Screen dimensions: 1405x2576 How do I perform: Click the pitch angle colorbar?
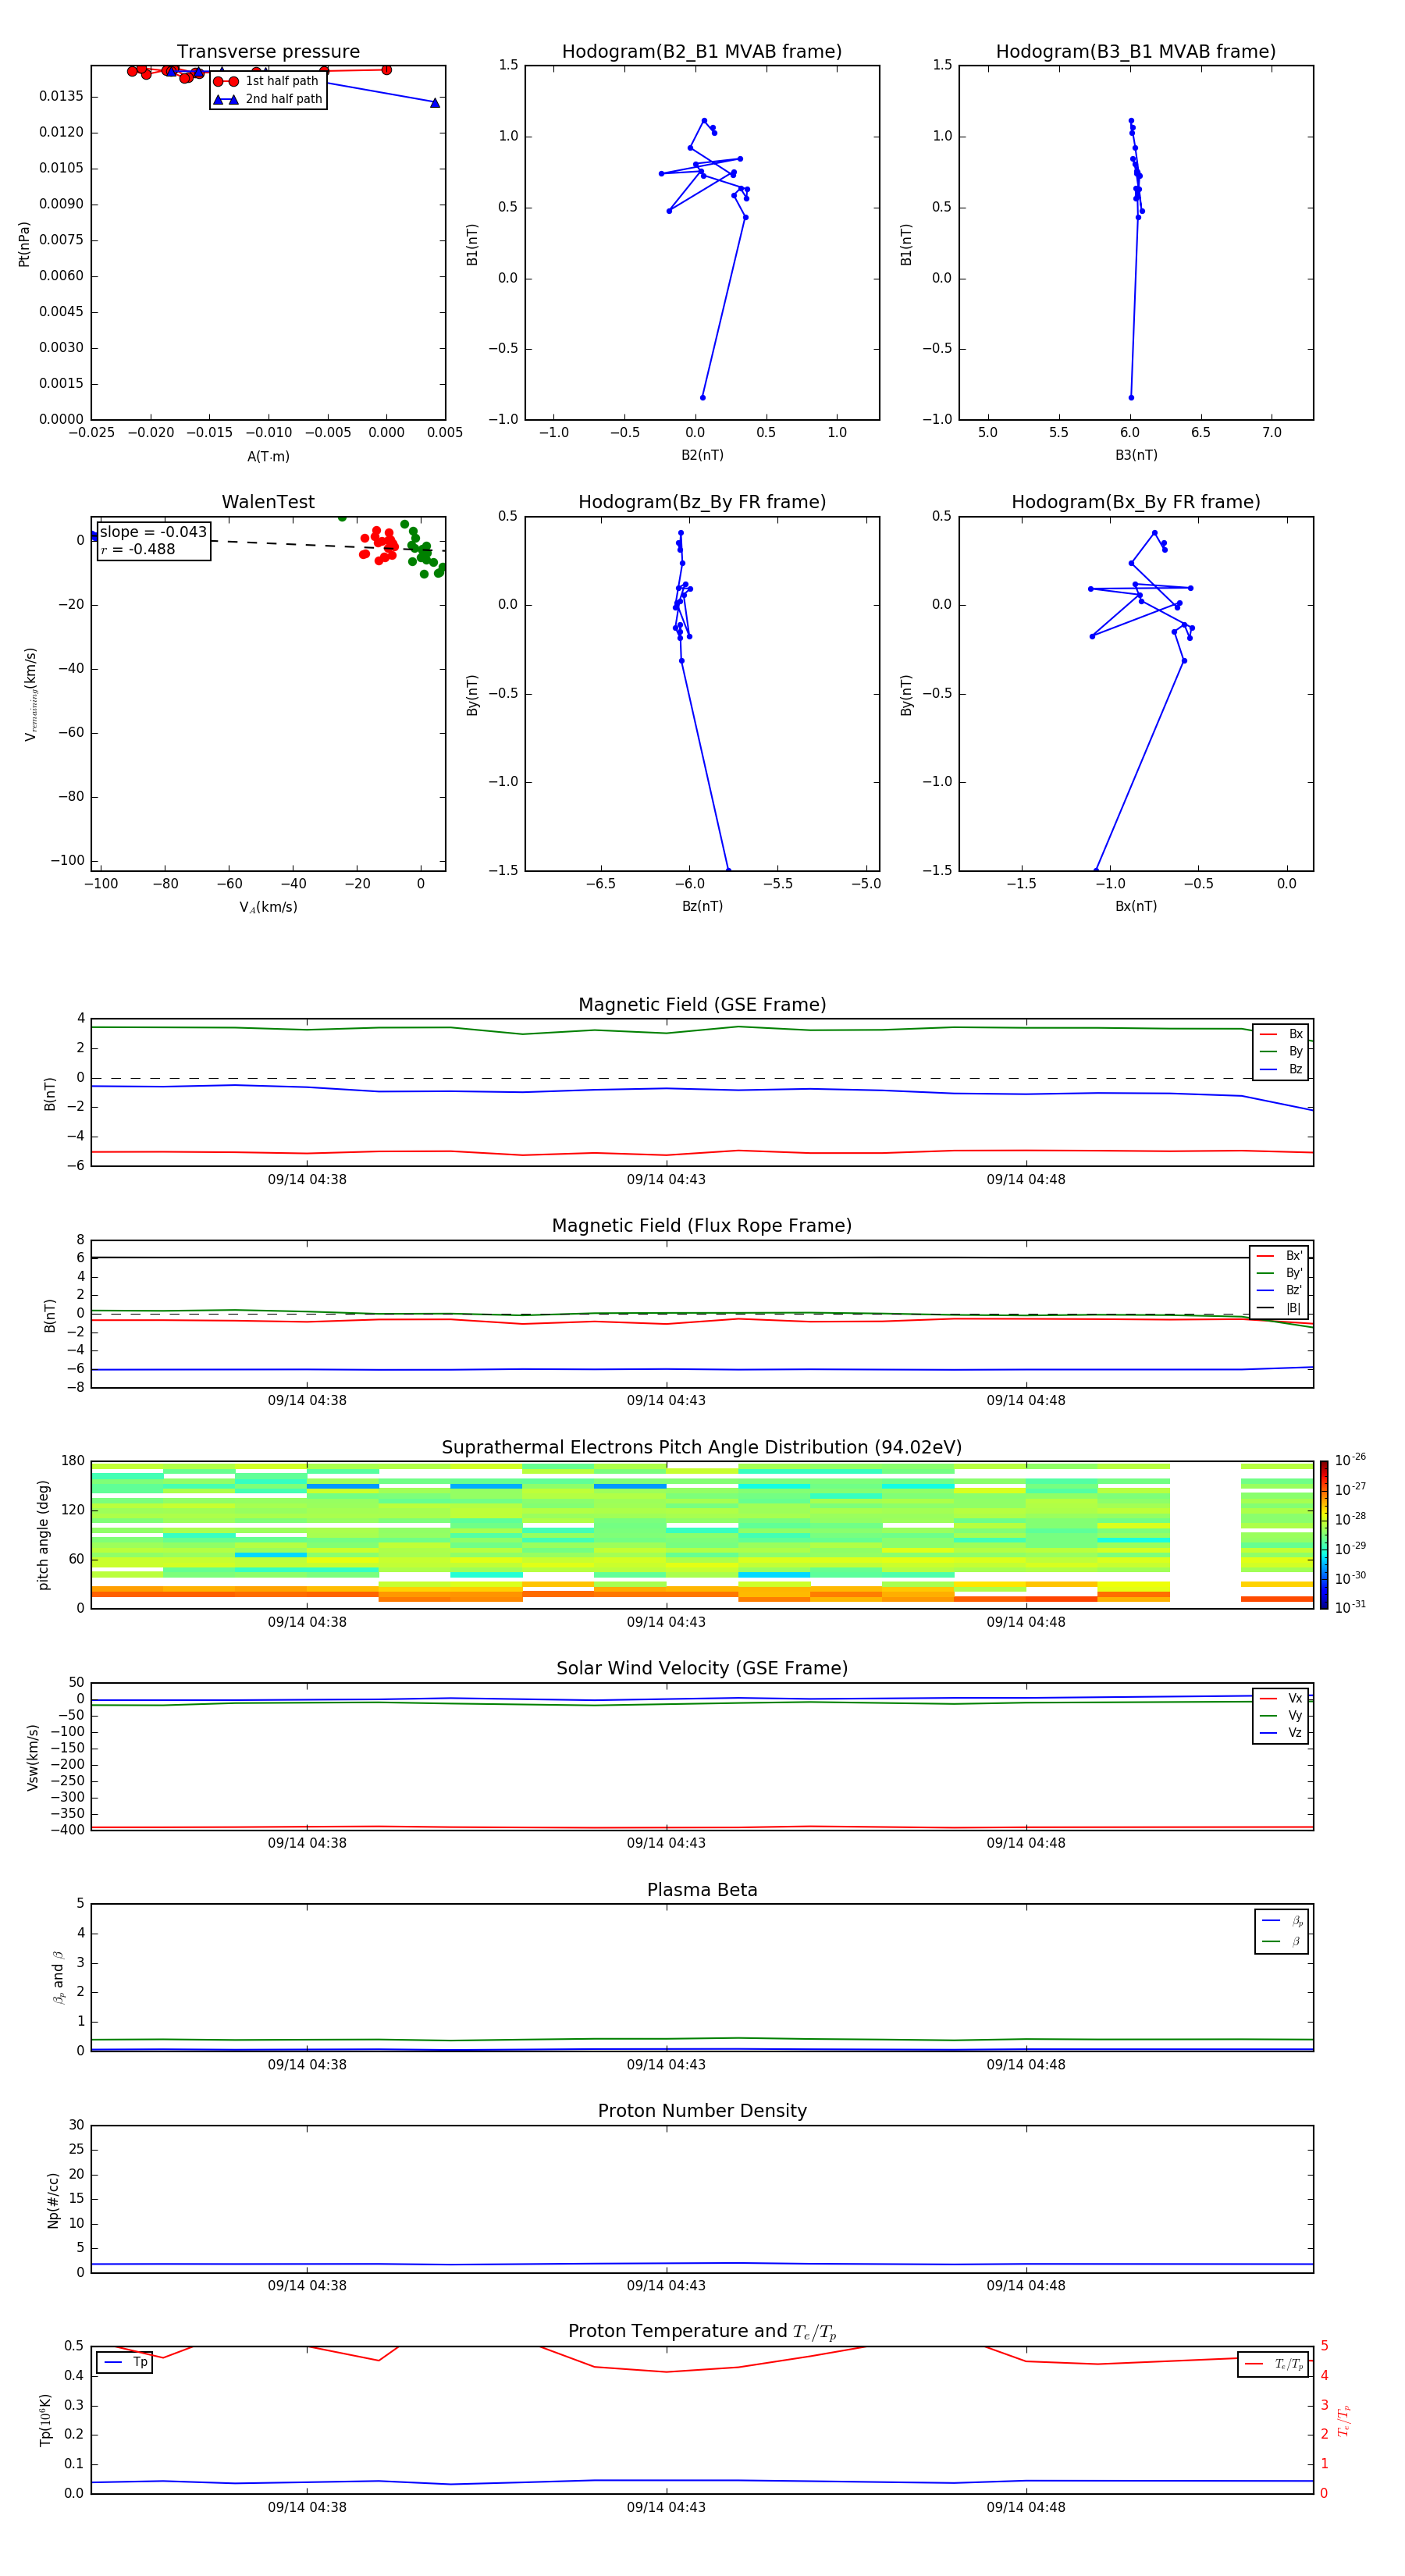pos(1323,1534)
